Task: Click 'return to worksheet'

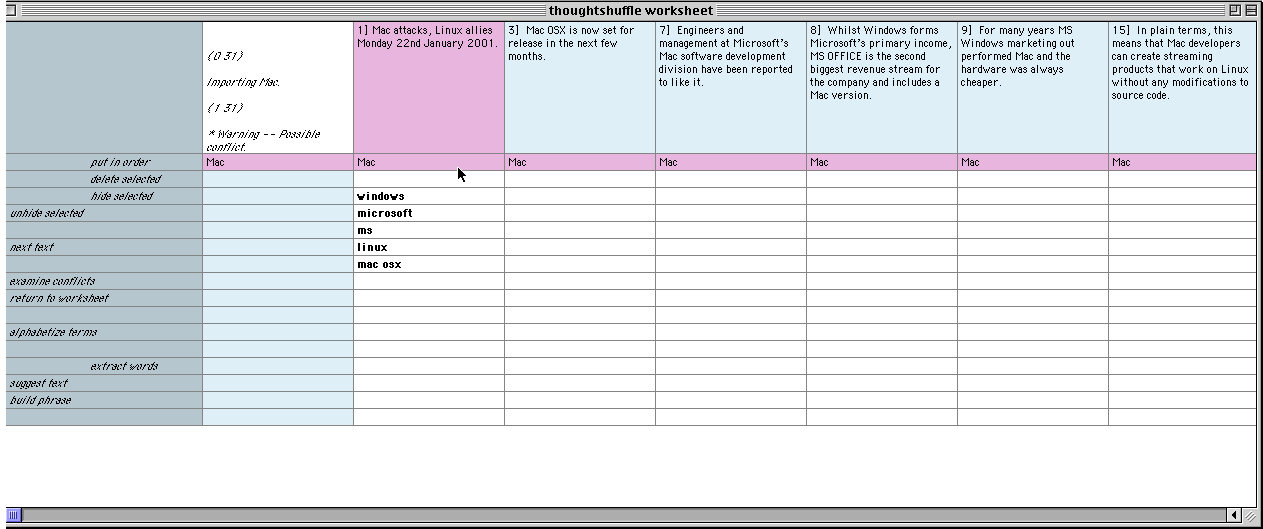Action: click(x=59, y=298)
